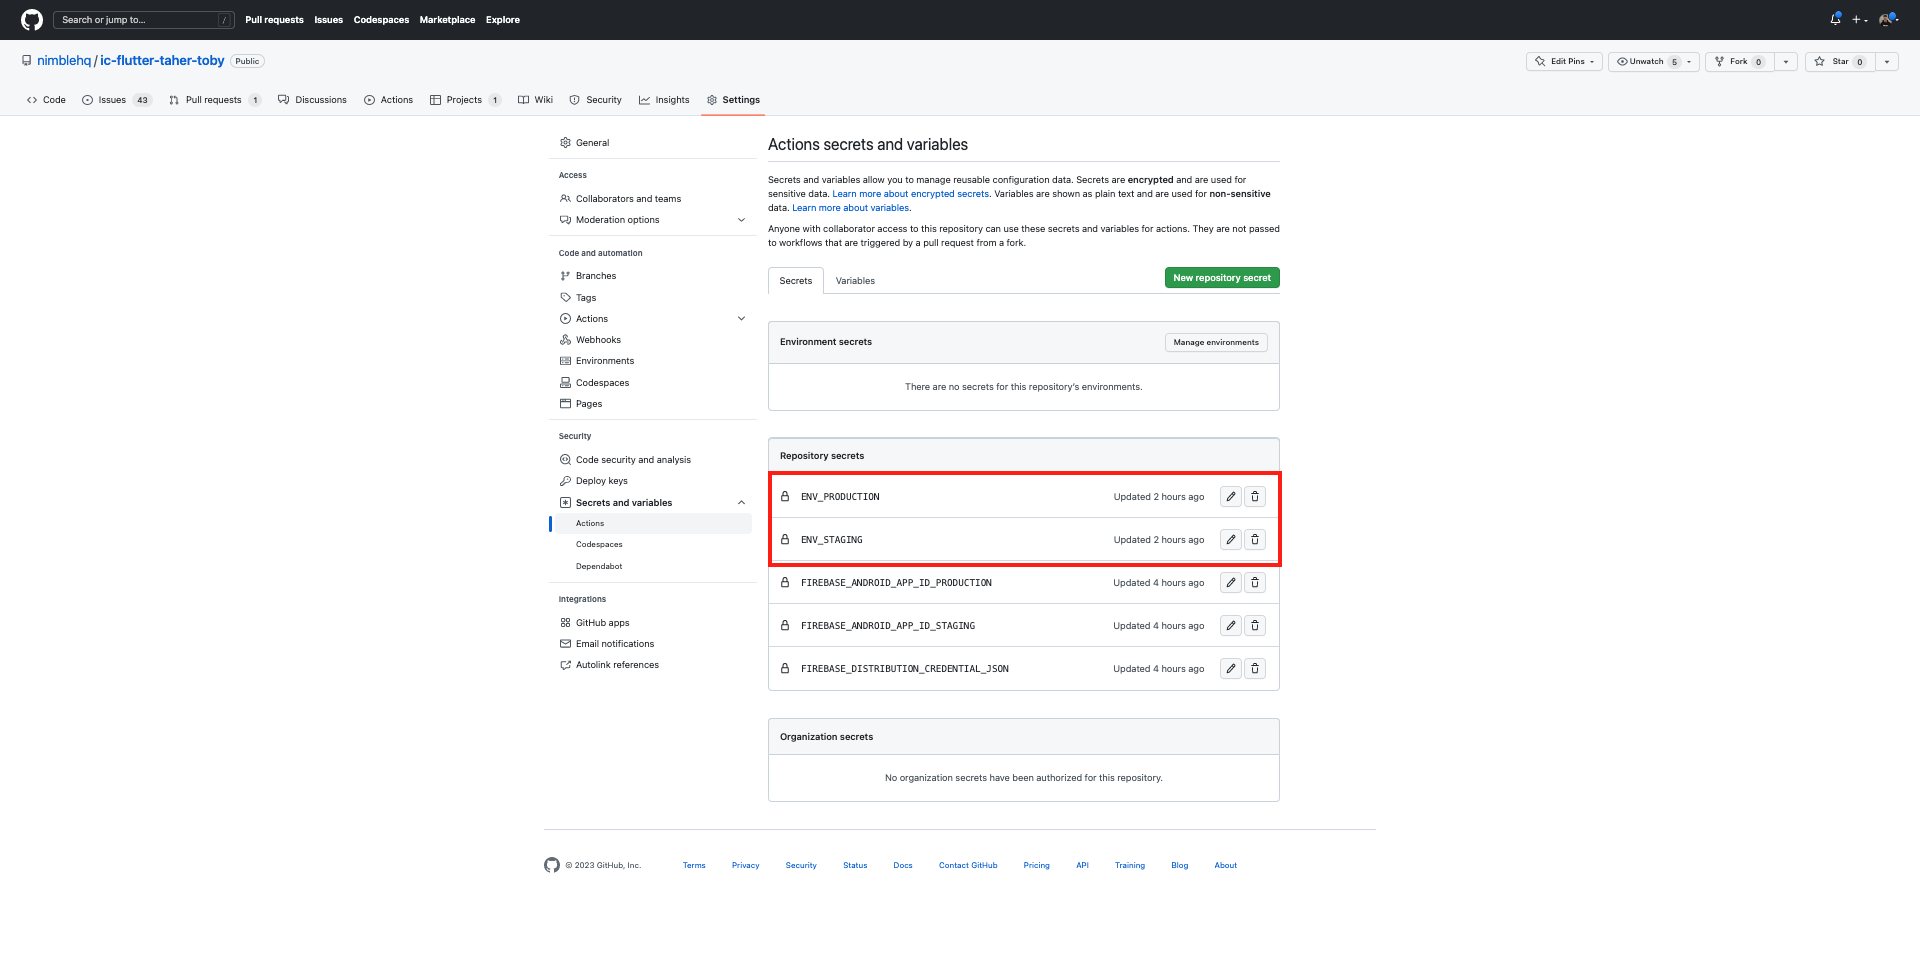This screenshot has width=1920, height=969.
Task: Delete the ENV_STAGING secret using the trash icon
Action: pos(1255,539)
